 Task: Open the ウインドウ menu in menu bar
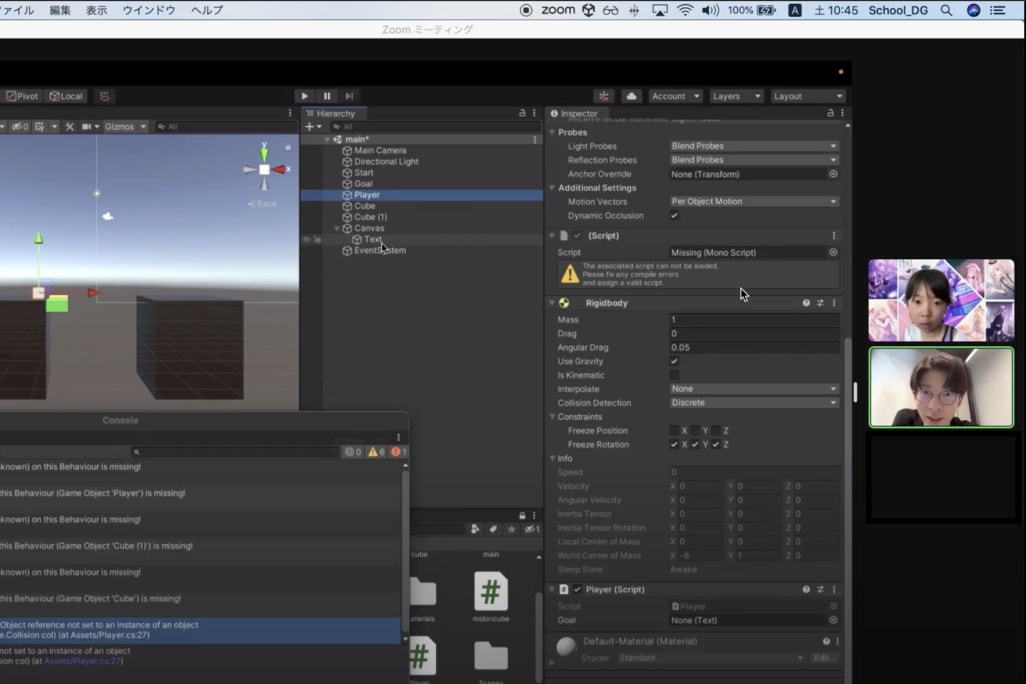(x=148, y=10)
